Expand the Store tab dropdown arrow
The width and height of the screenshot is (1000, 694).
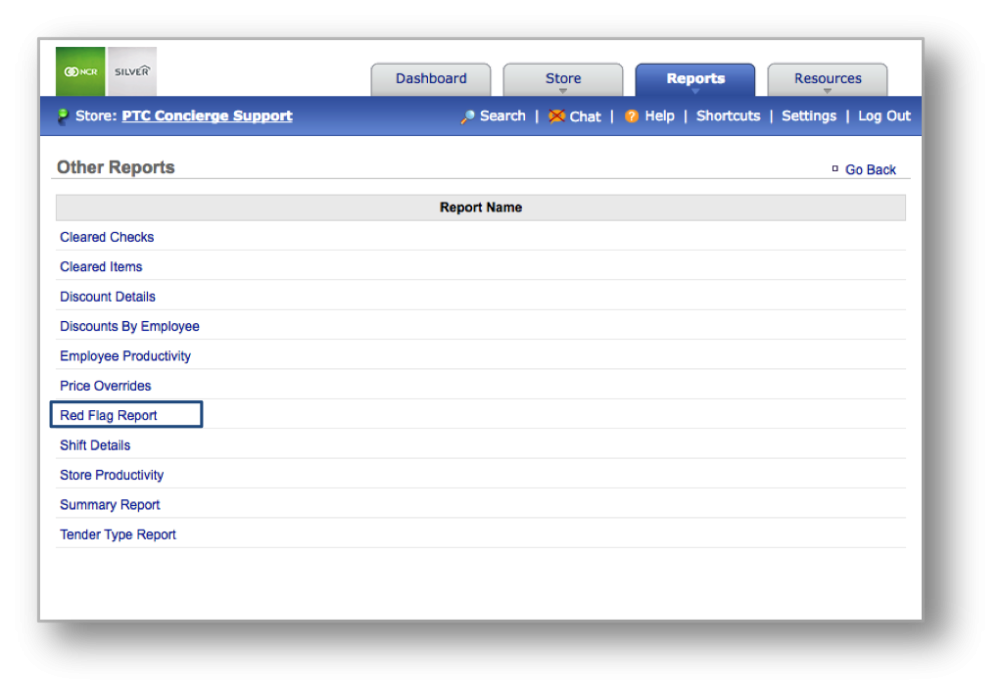[x=562, y=91]
